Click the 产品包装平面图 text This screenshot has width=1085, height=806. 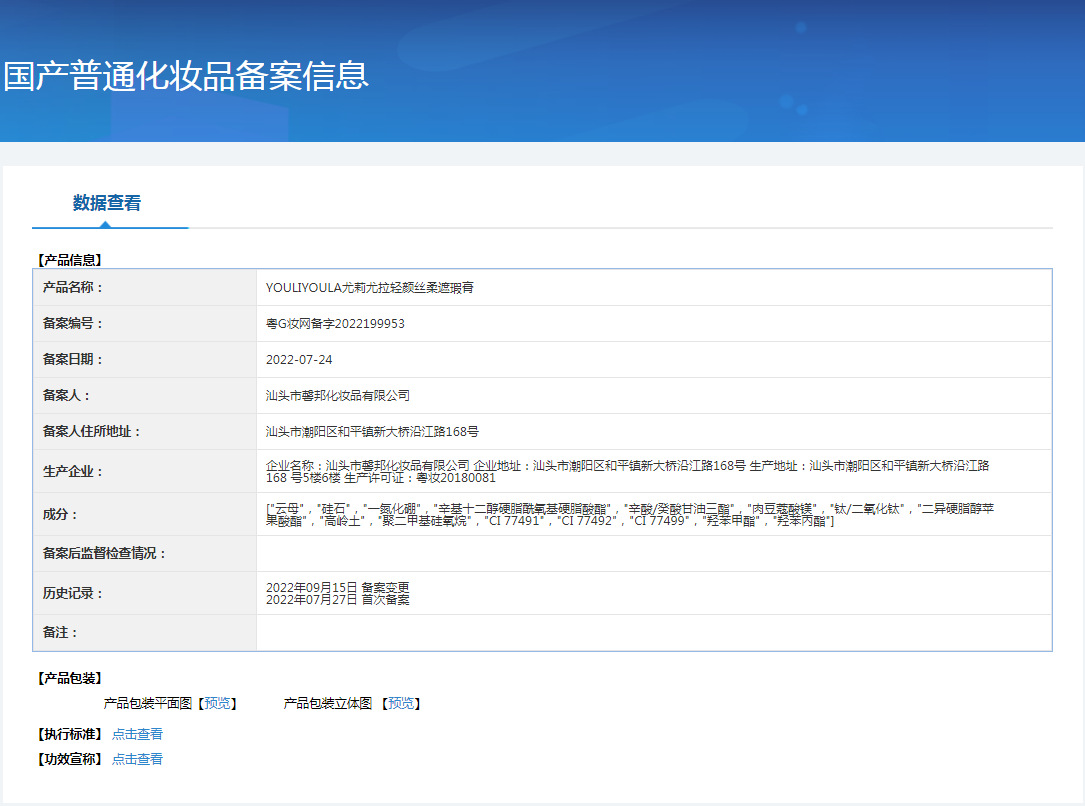(147, 704)
